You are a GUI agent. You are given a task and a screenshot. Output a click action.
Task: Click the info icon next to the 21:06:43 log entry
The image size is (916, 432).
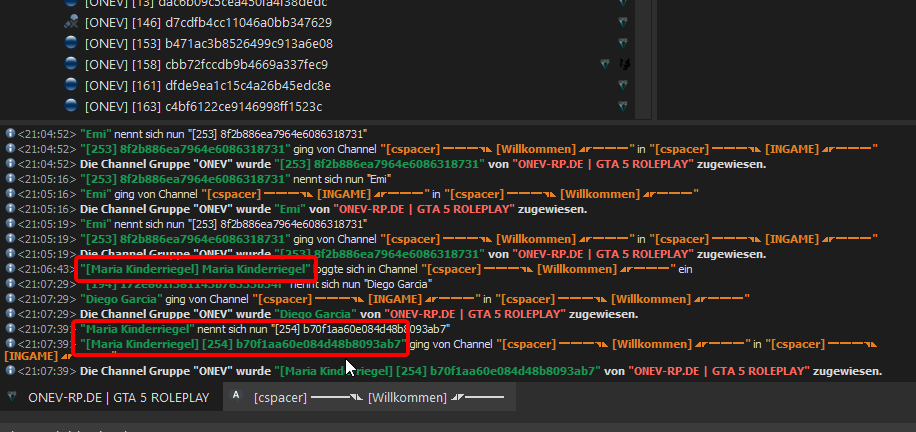tap(10, 269)
